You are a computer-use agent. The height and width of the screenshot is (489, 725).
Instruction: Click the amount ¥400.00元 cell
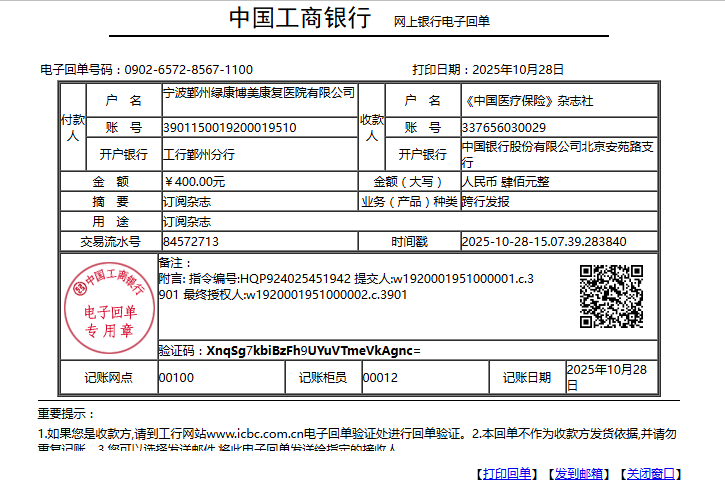point(194,182)
